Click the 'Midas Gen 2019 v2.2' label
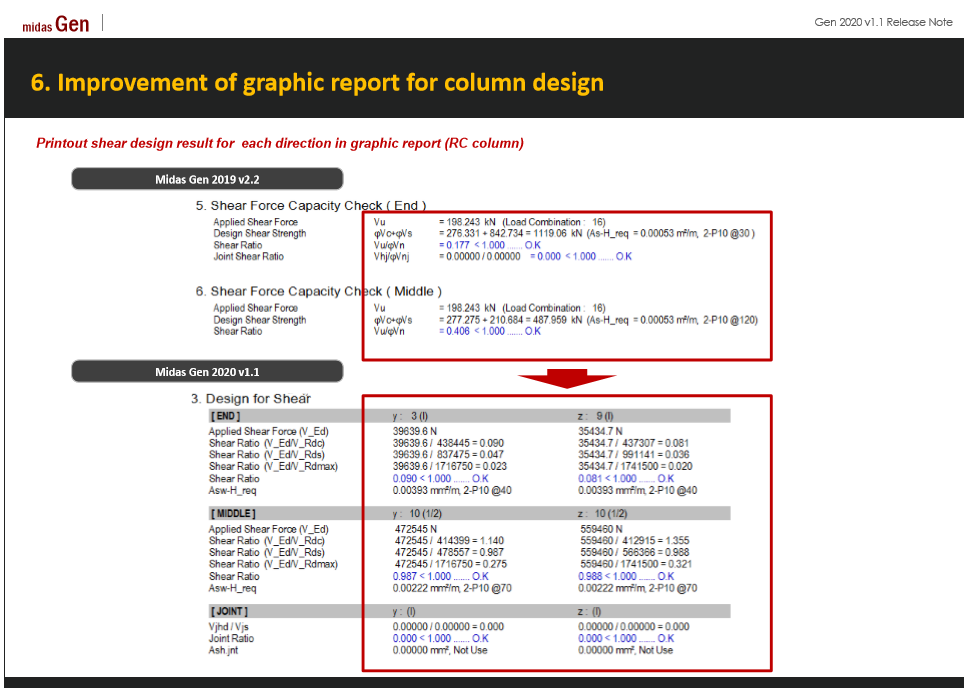Image resolution: width=969 pixels, height=694 pixels. (x=207, y=179)
